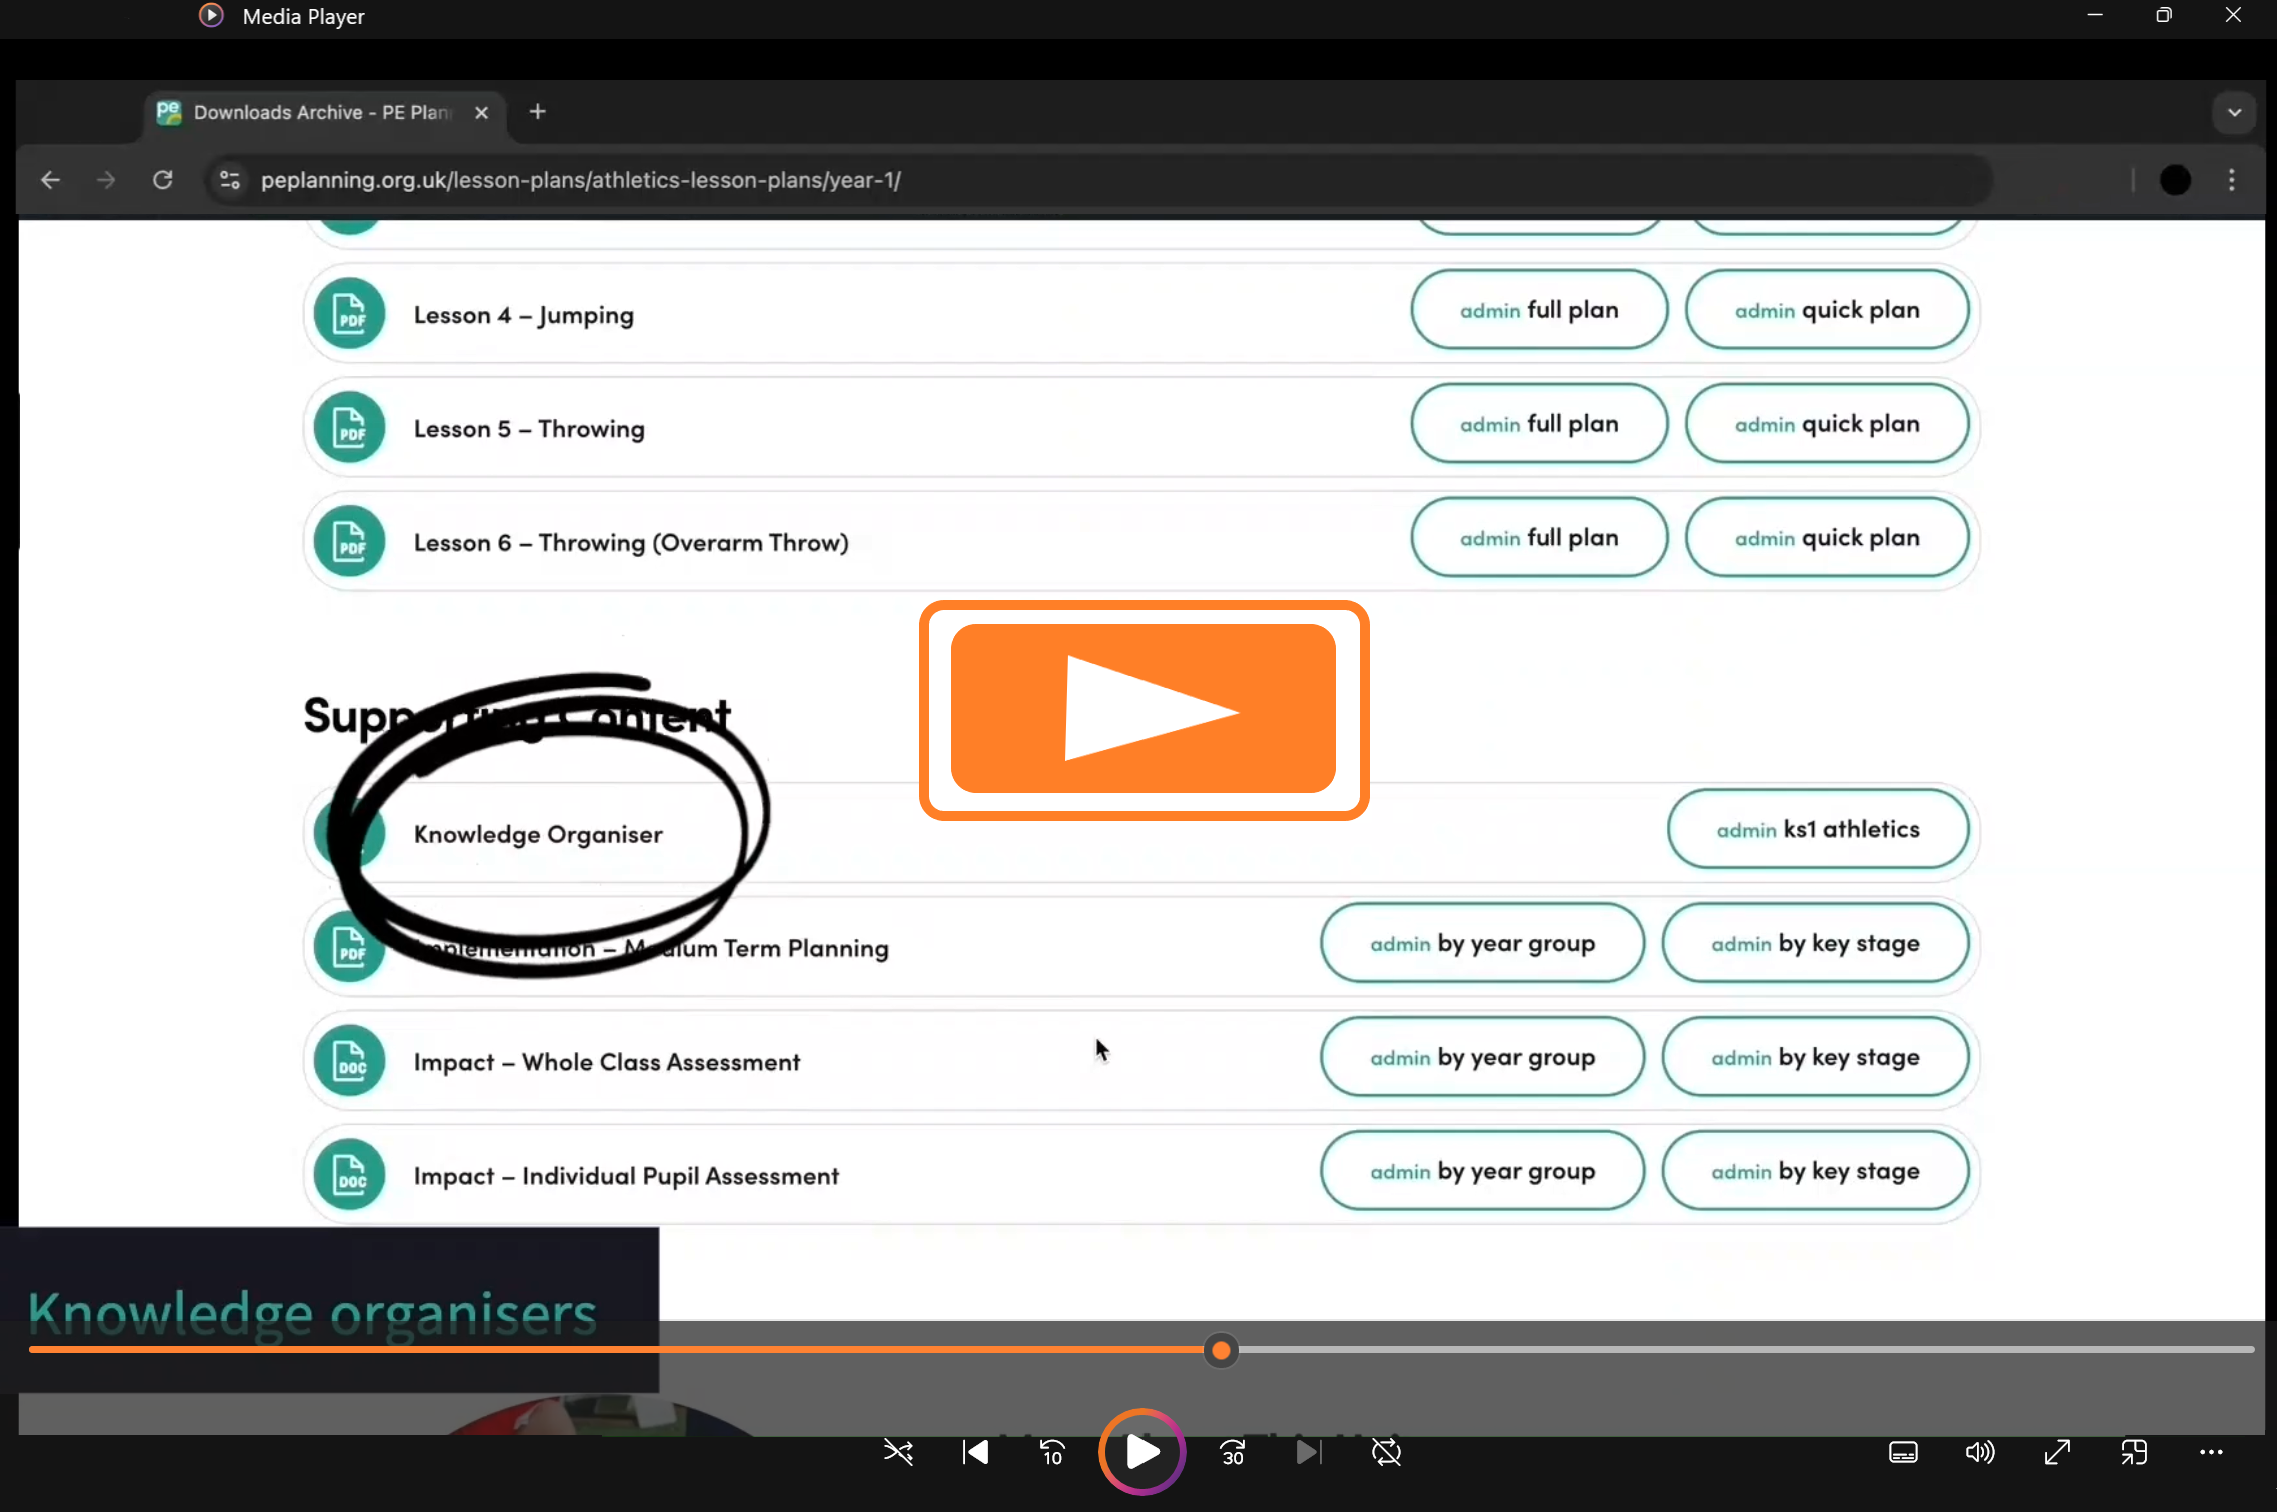Open the volume control

pos(1979,1452)
